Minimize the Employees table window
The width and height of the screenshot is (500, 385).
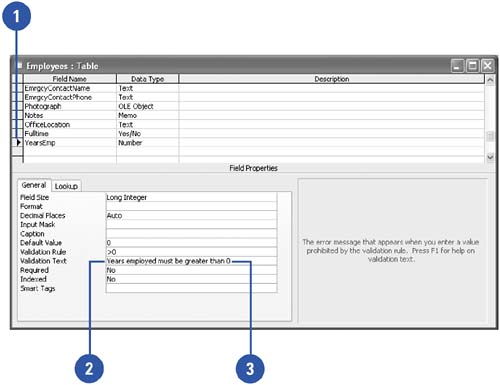pyautogui.click(x=457, y=66)
